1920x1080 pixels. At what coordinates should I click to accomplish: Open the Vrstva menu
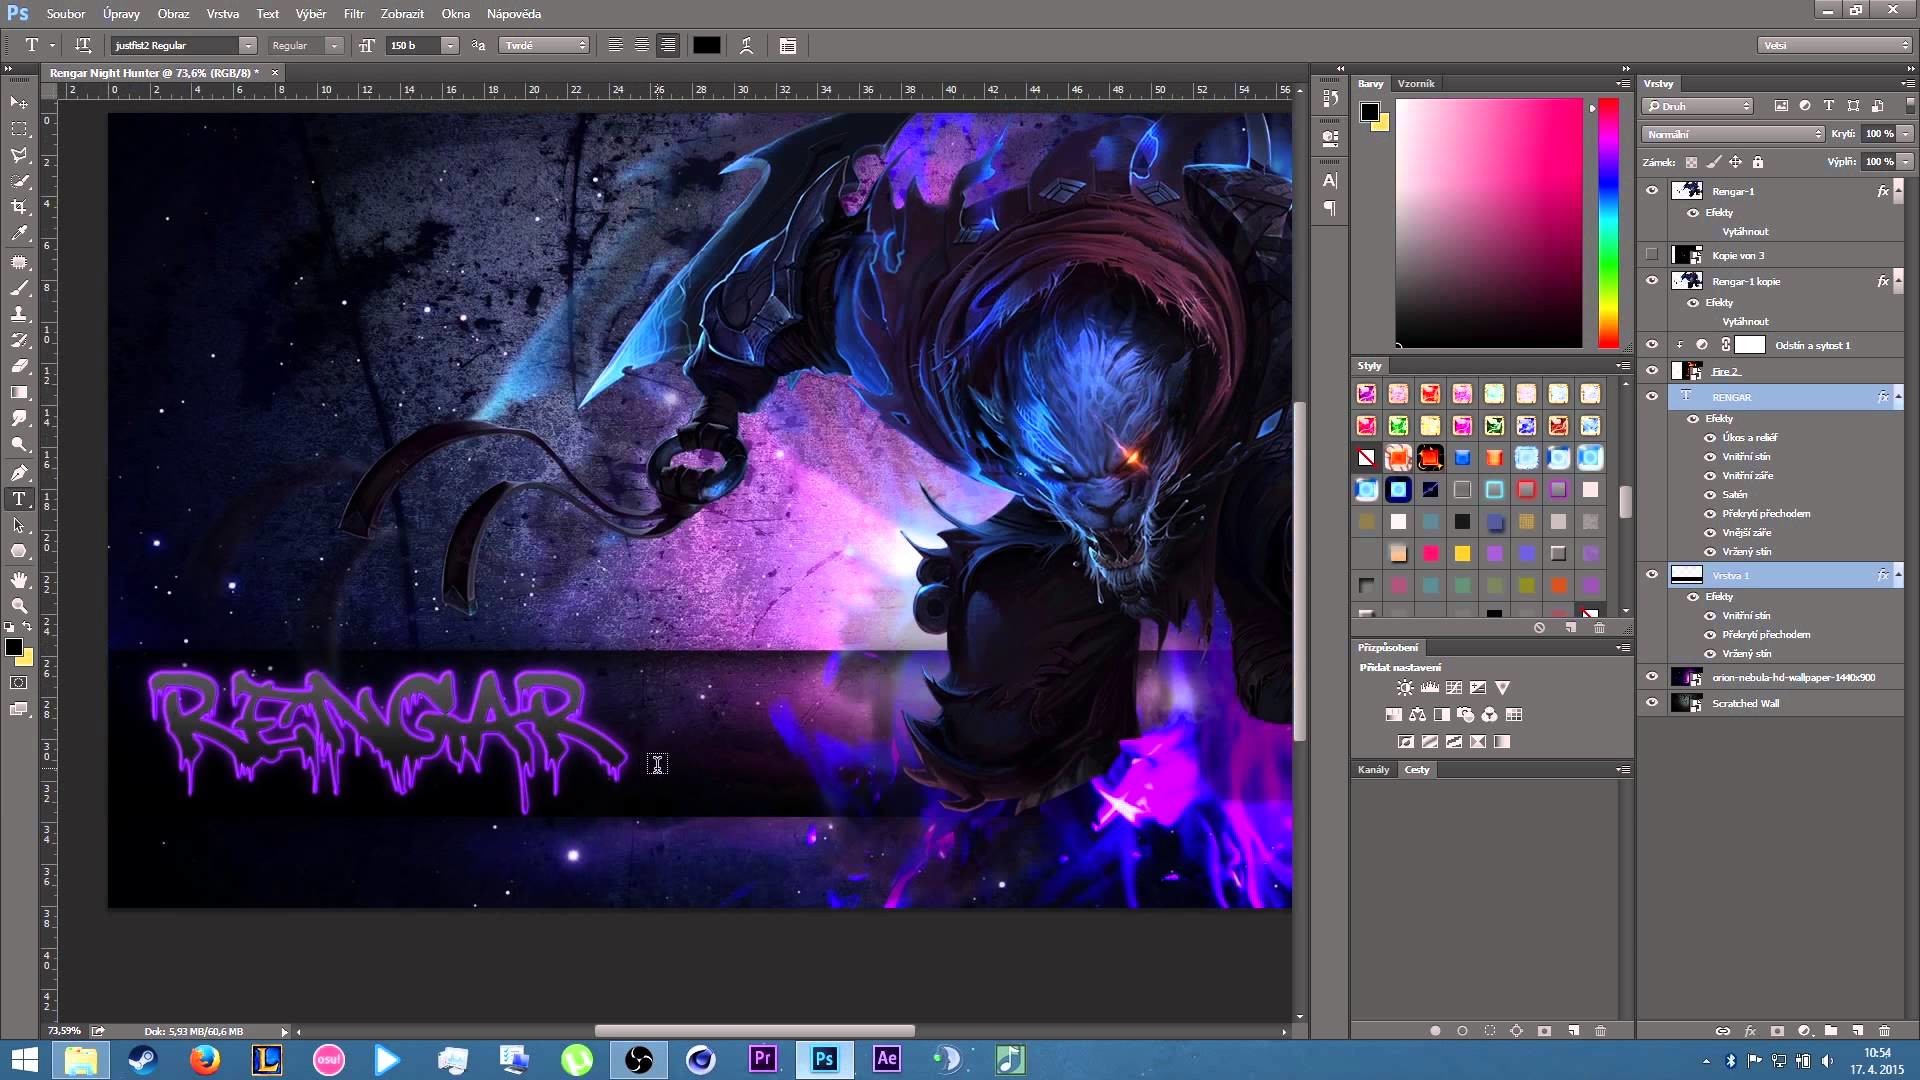tap(222, 14)
